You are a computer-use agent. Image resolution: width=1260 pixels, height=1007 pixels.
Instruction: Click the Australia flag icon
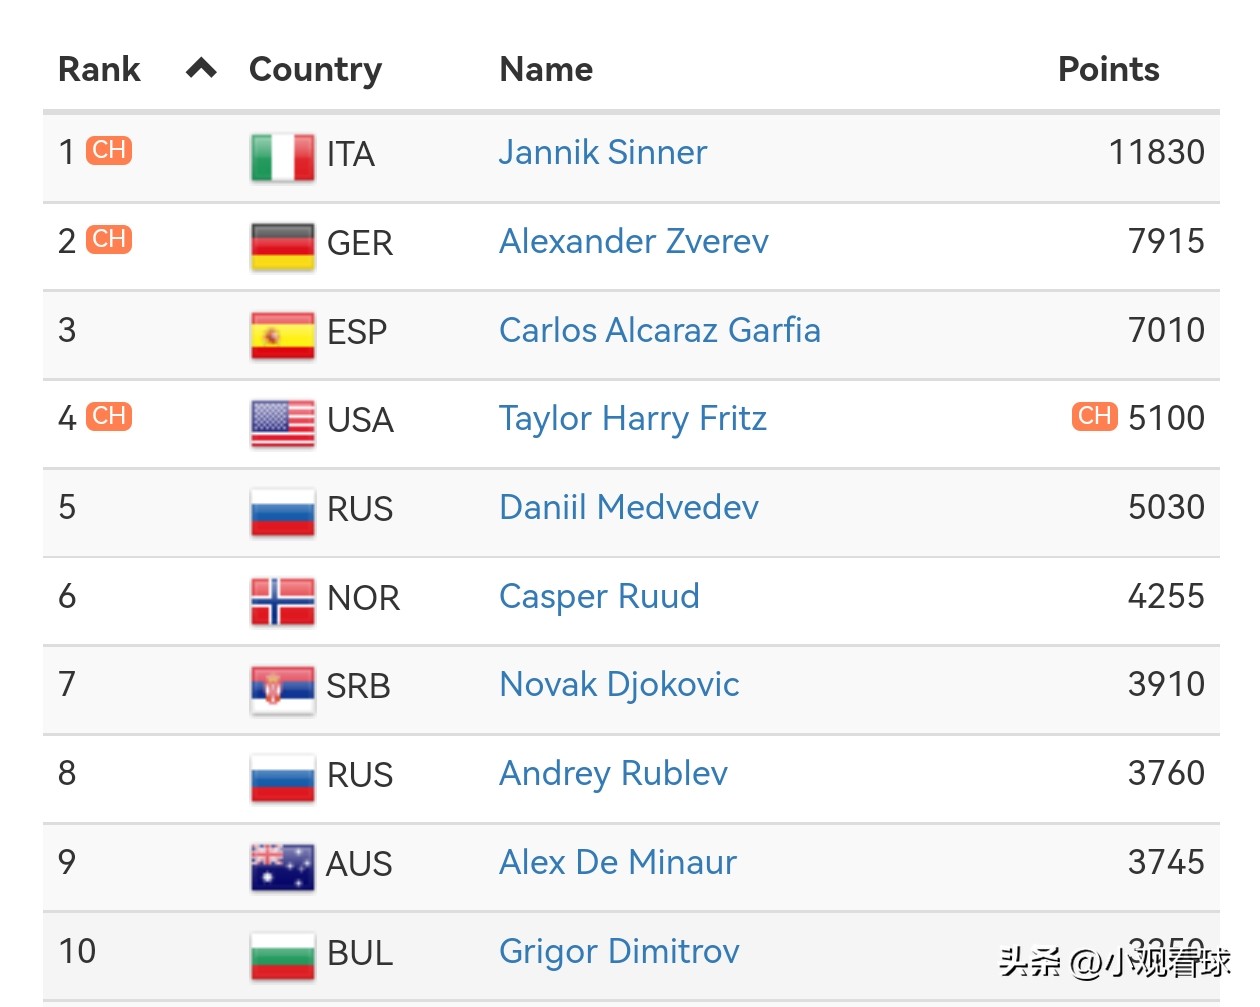click(283, 866)
